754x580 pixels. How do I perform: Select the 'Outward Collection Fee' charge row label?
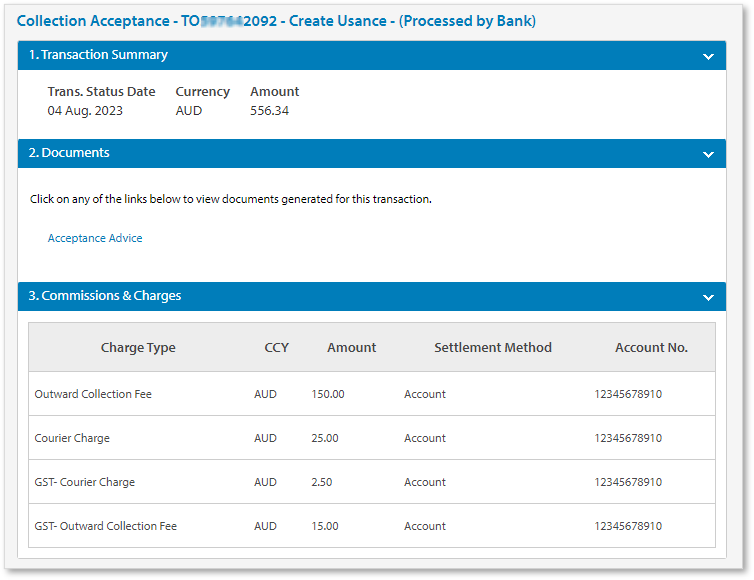point(93,394)
